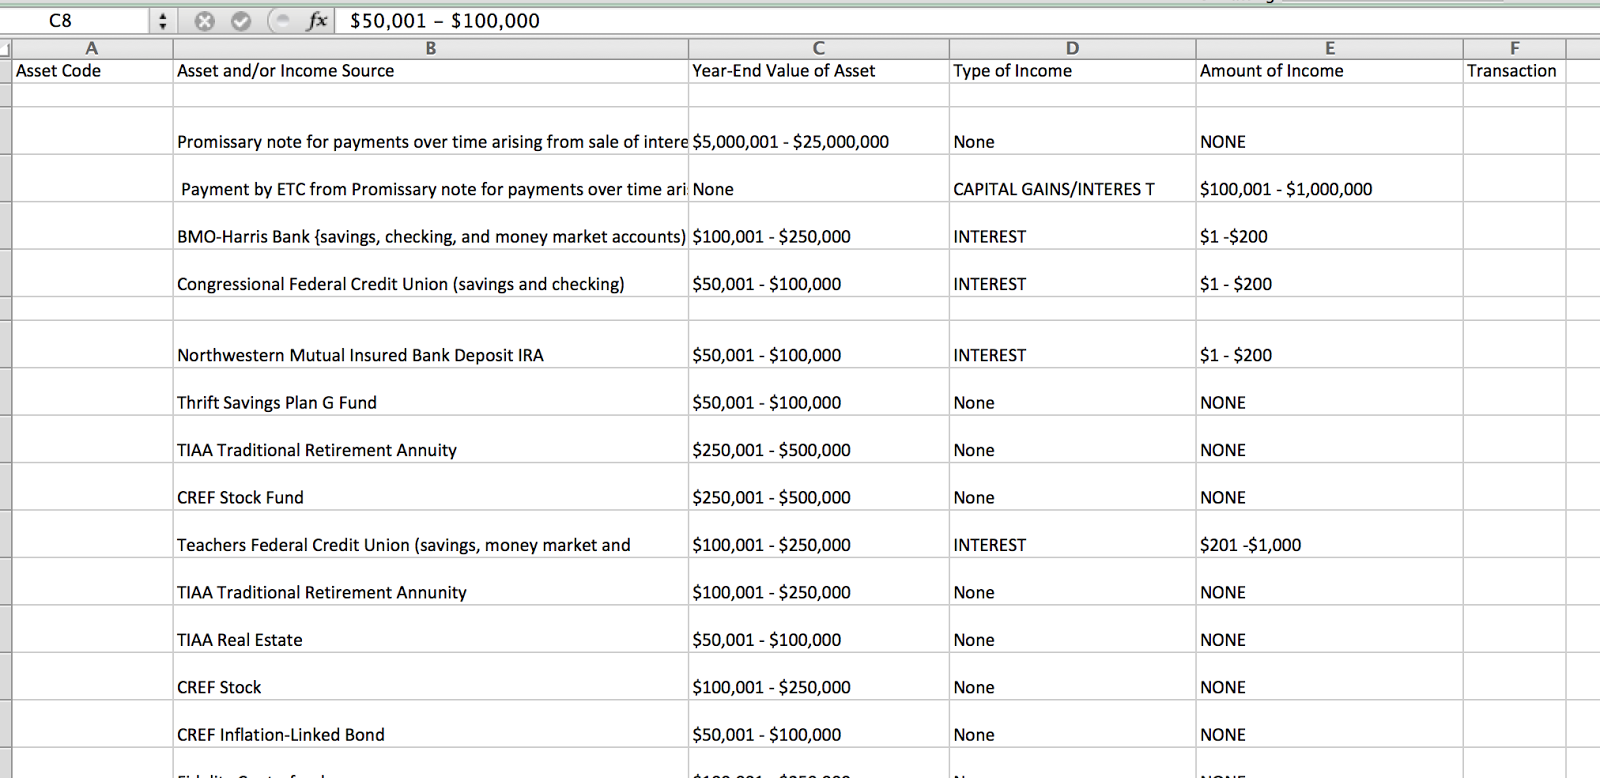Select the year-end value for CREF Stock Fund
1600x778 pixels.
(819, 487)
